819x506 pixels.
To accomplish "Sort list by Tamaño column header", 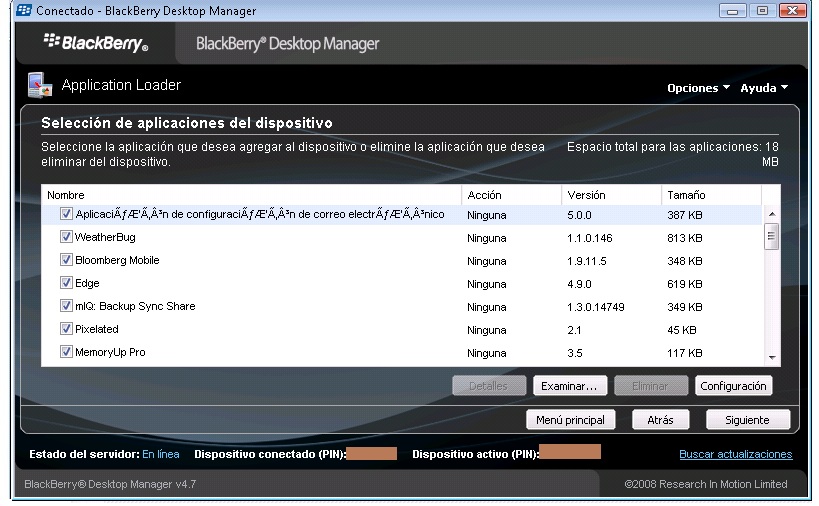I will [x=711, y=195].
